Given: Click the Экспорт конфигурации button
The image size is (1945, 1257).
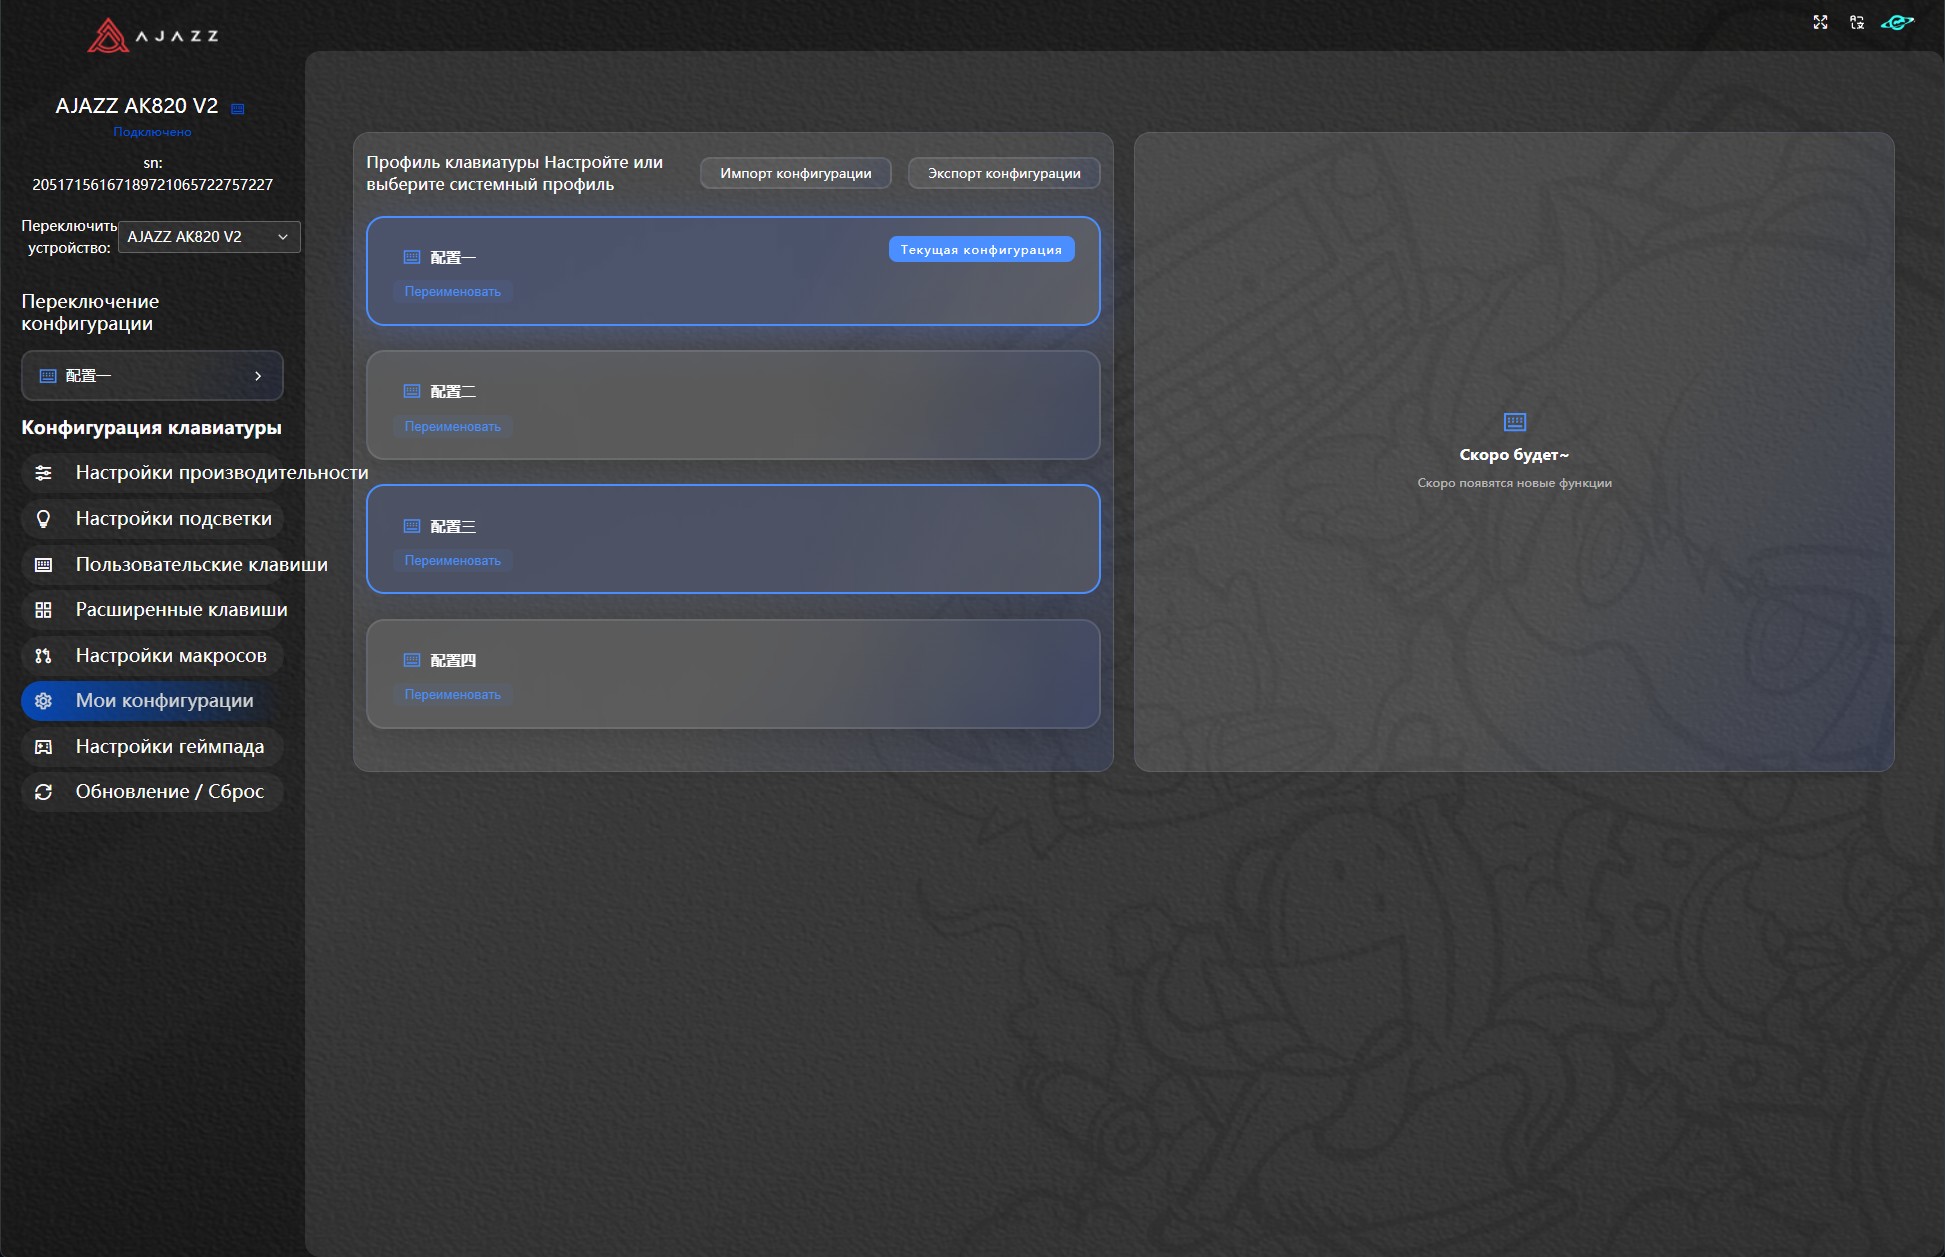Looking at the screenshot, I should tap(1004, 173).
